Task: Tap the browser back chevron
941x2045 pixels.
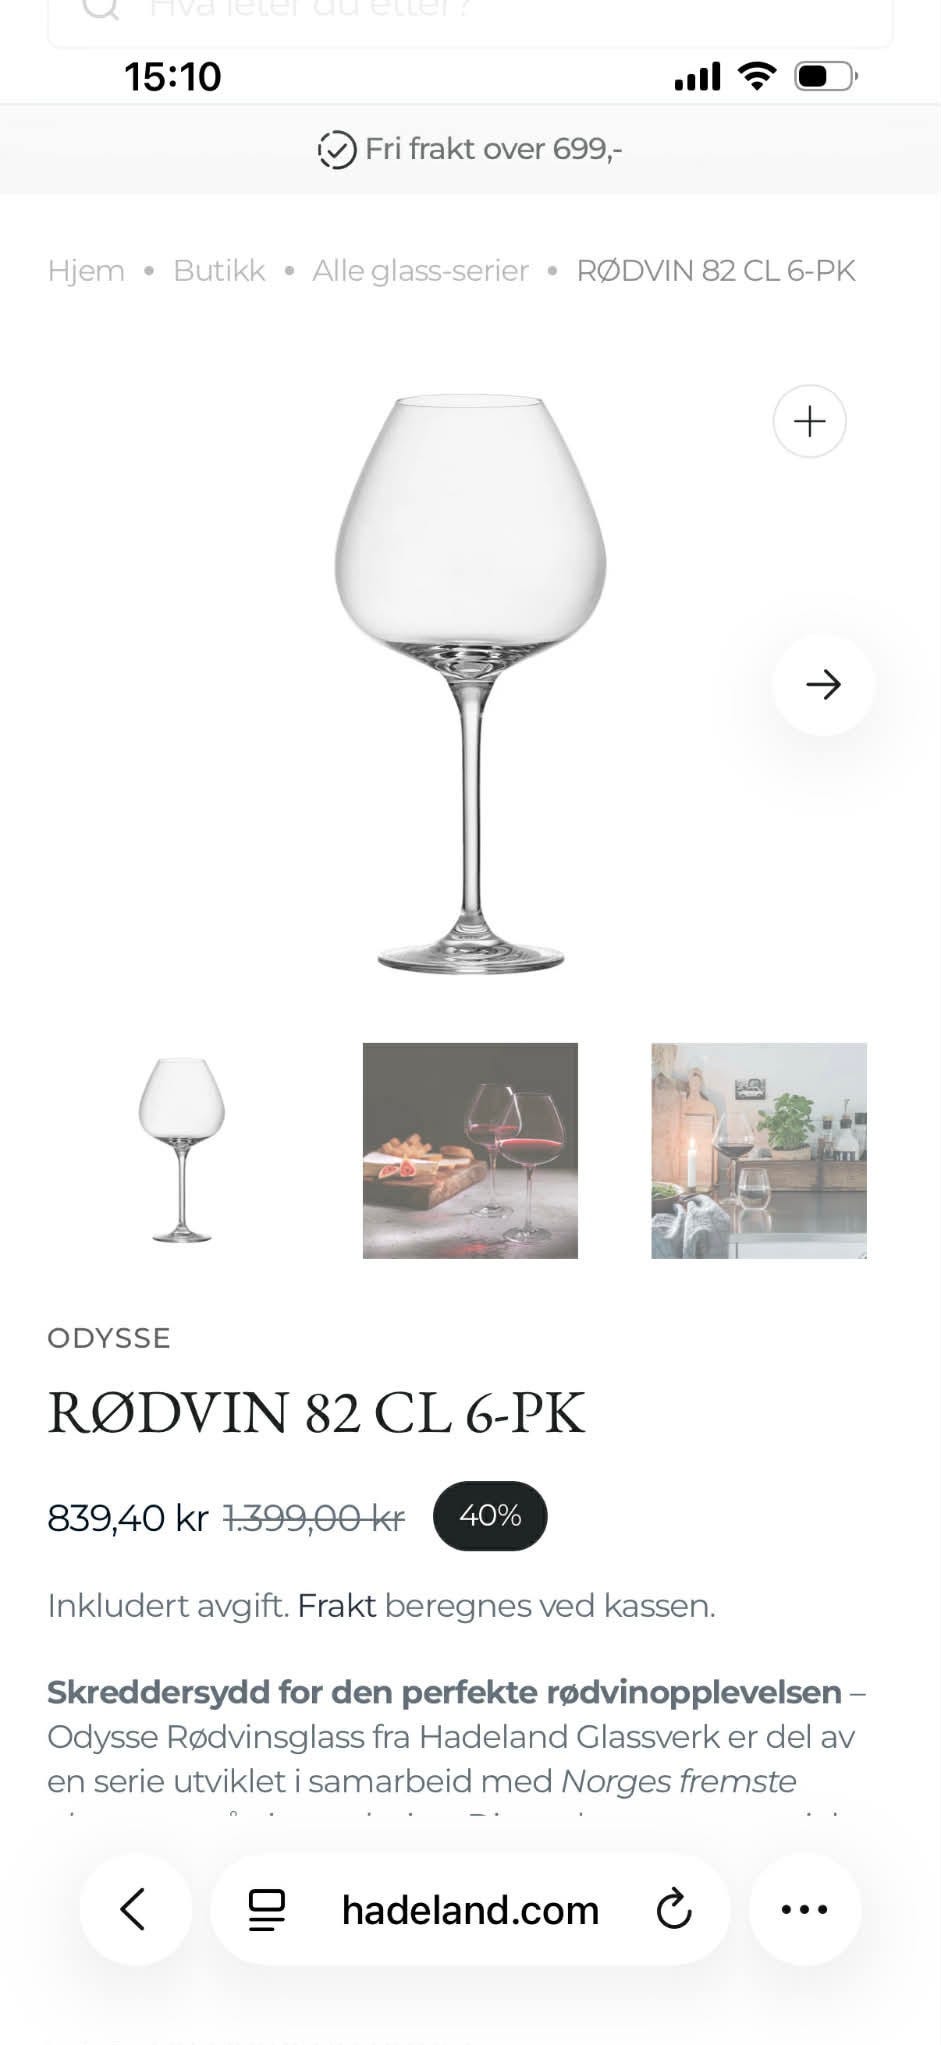Action: click(134, 1908)
